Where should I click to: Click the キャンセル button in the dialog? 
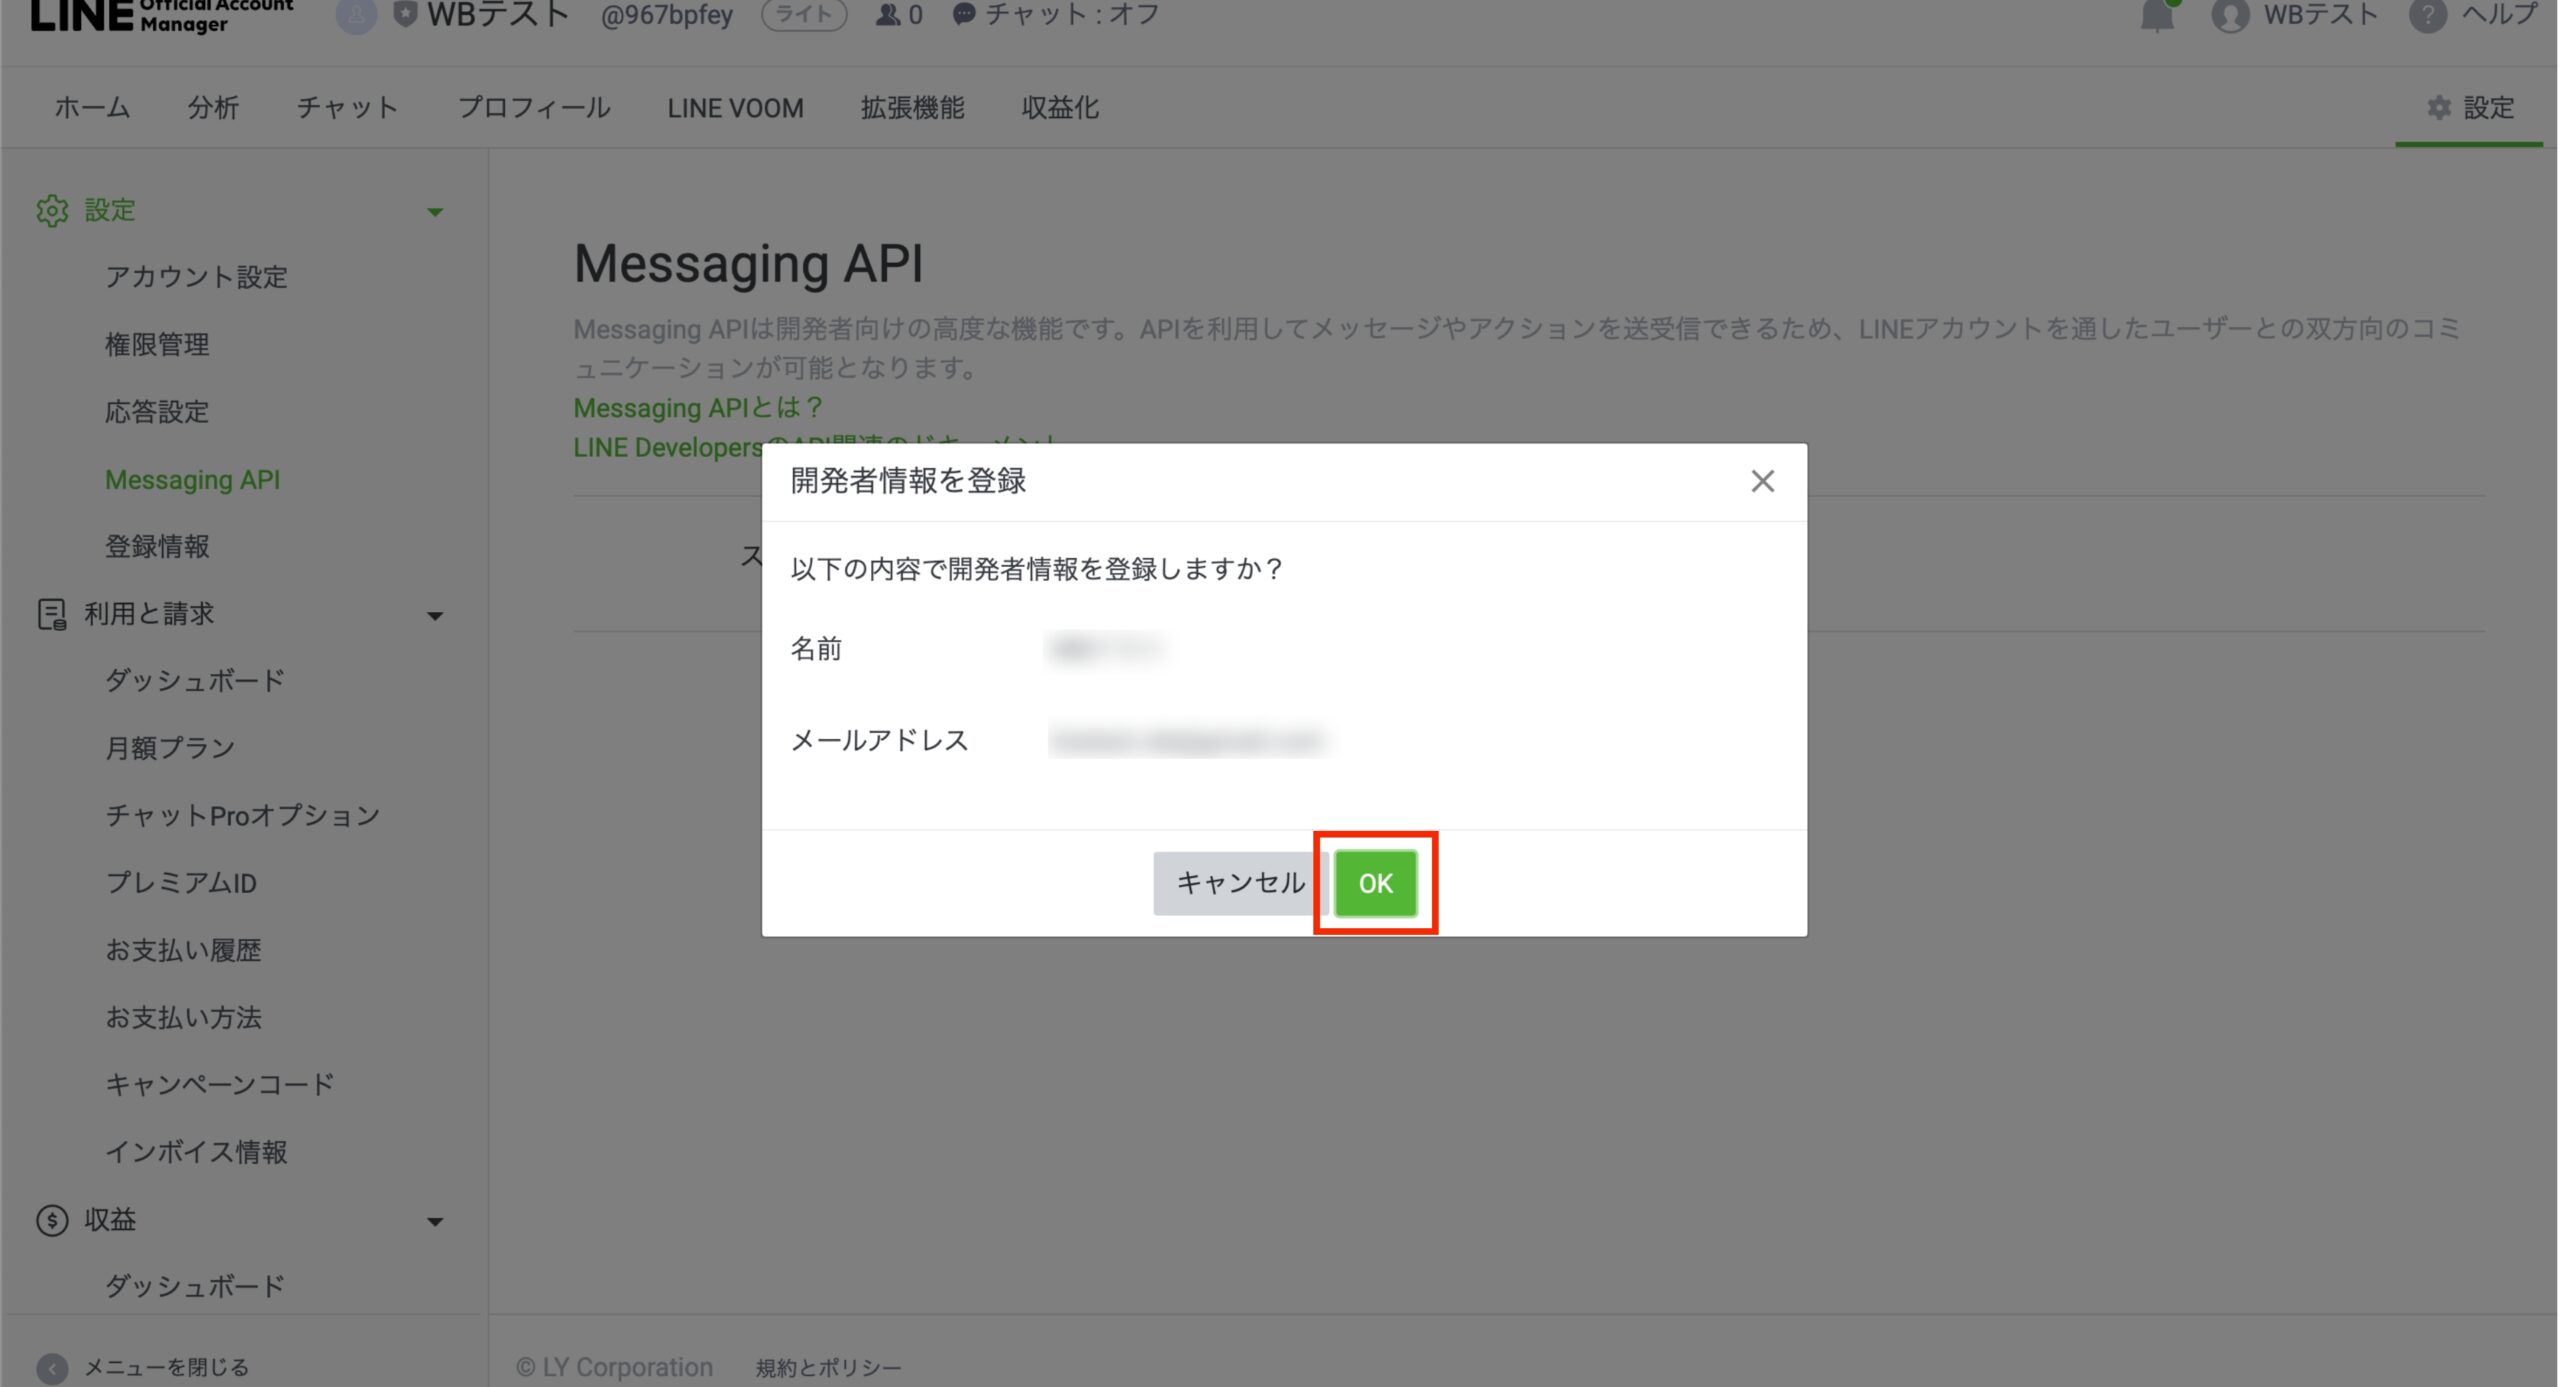tap(1239, 883)
